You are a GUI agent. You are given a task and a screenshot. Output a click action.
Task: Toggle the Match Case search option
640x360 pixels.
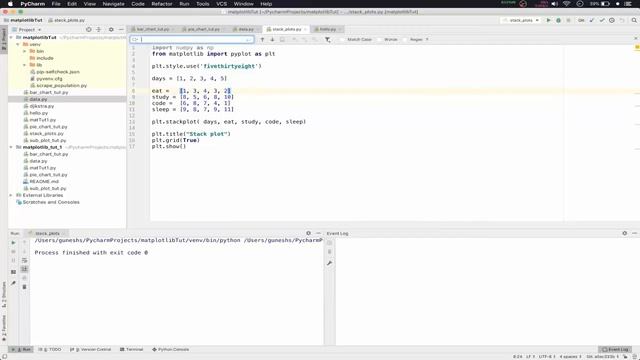(x=356, y=40)
